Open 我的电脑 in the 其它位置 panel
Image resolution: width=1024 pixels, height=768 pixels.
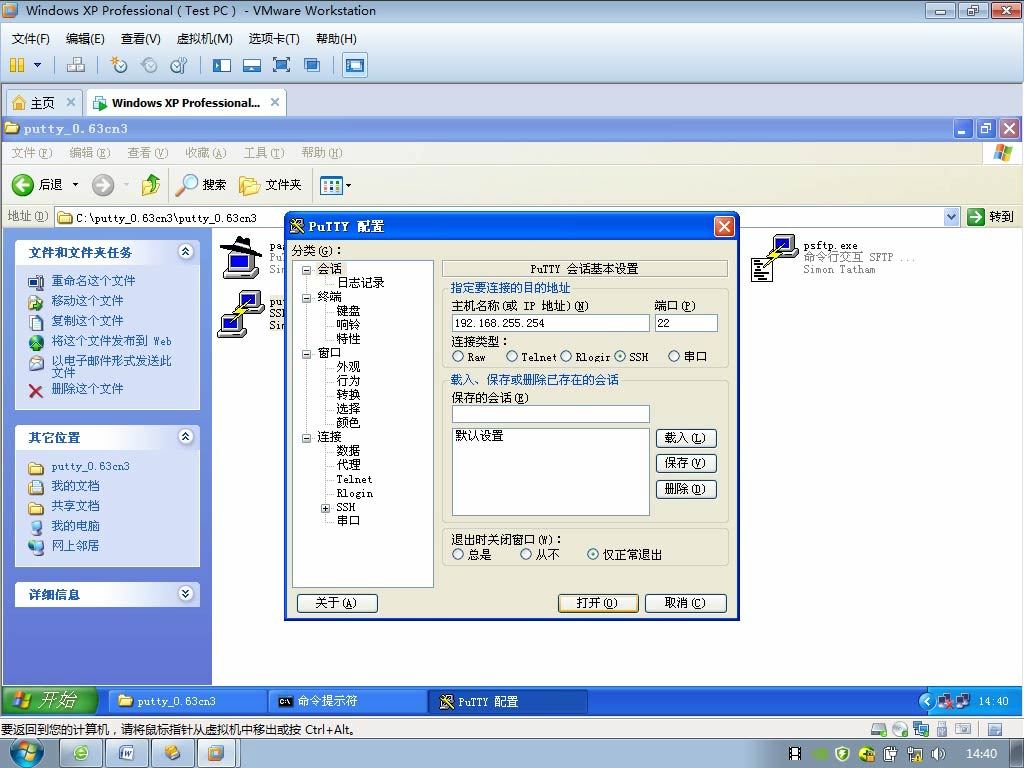[76, 526]
